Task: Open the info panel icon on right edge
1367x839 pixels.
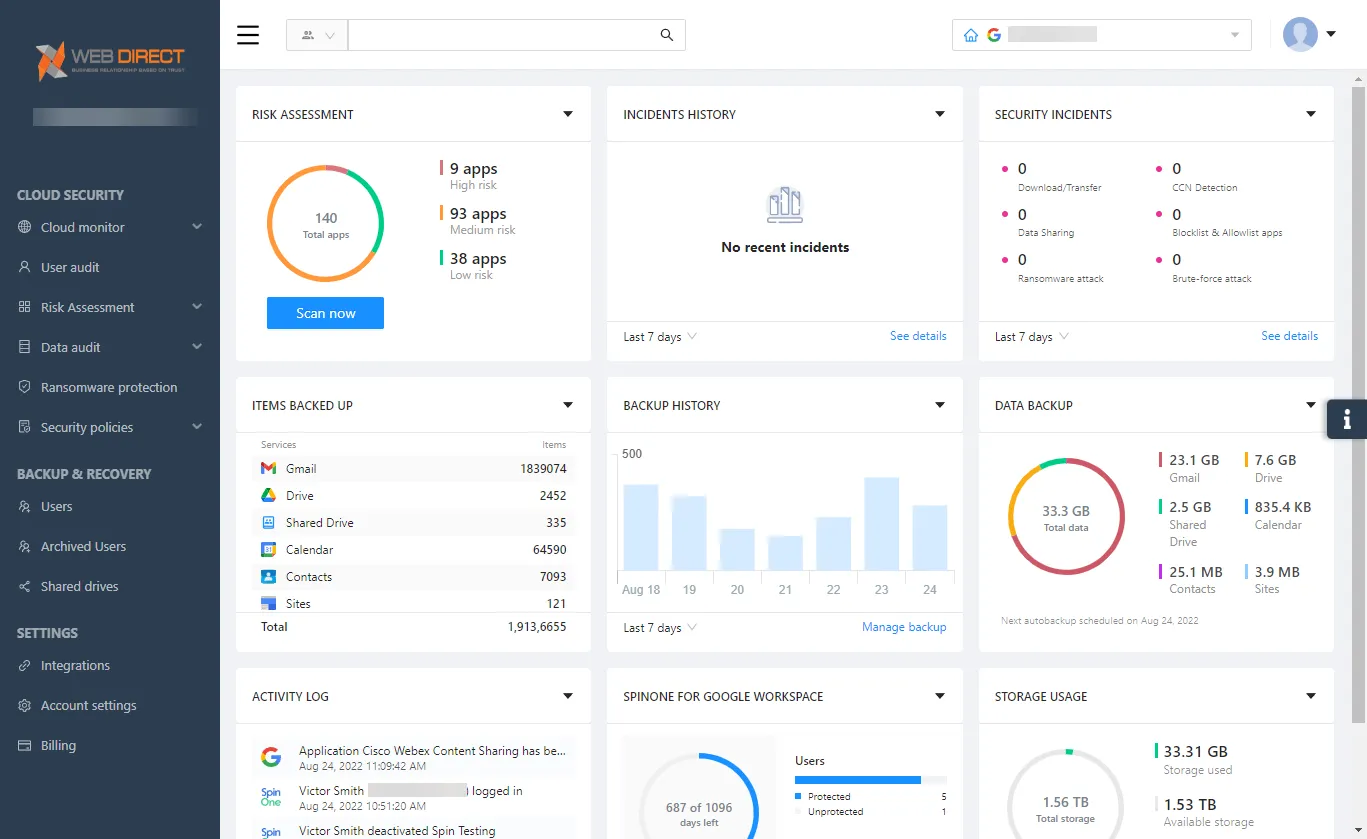Action: coord(1347,419)
